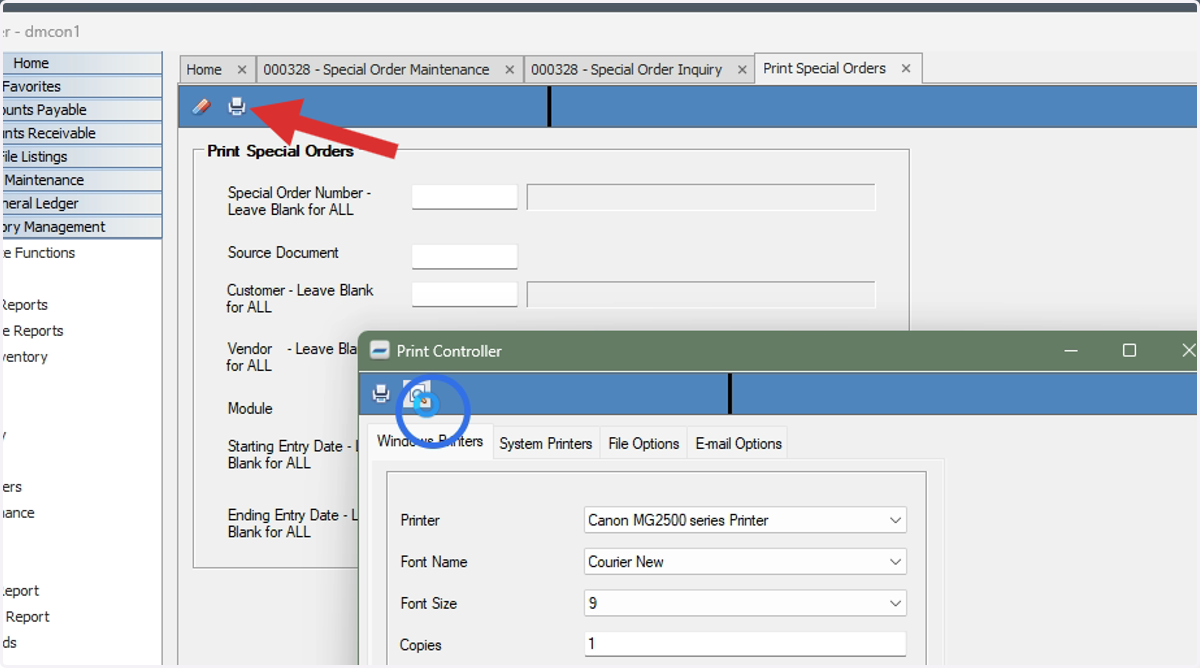Image resolution: width=1200 pixels, height=668 pixels.
Task: Click the Home sidebar button
Action: pyautogui.click(x=81, y=63)
